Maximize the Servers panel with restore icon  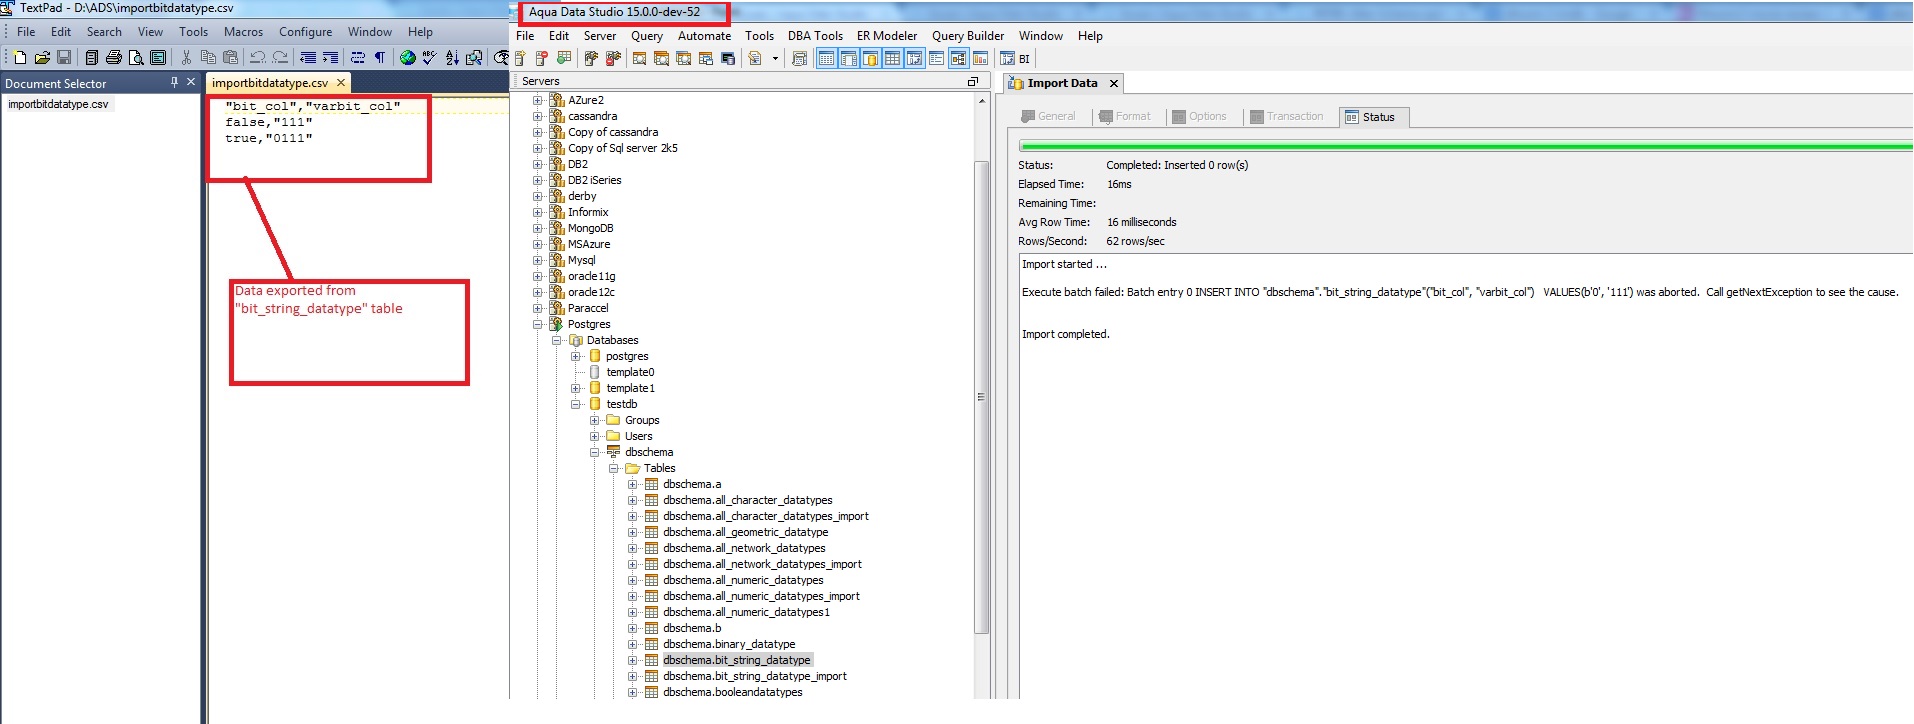972,81
